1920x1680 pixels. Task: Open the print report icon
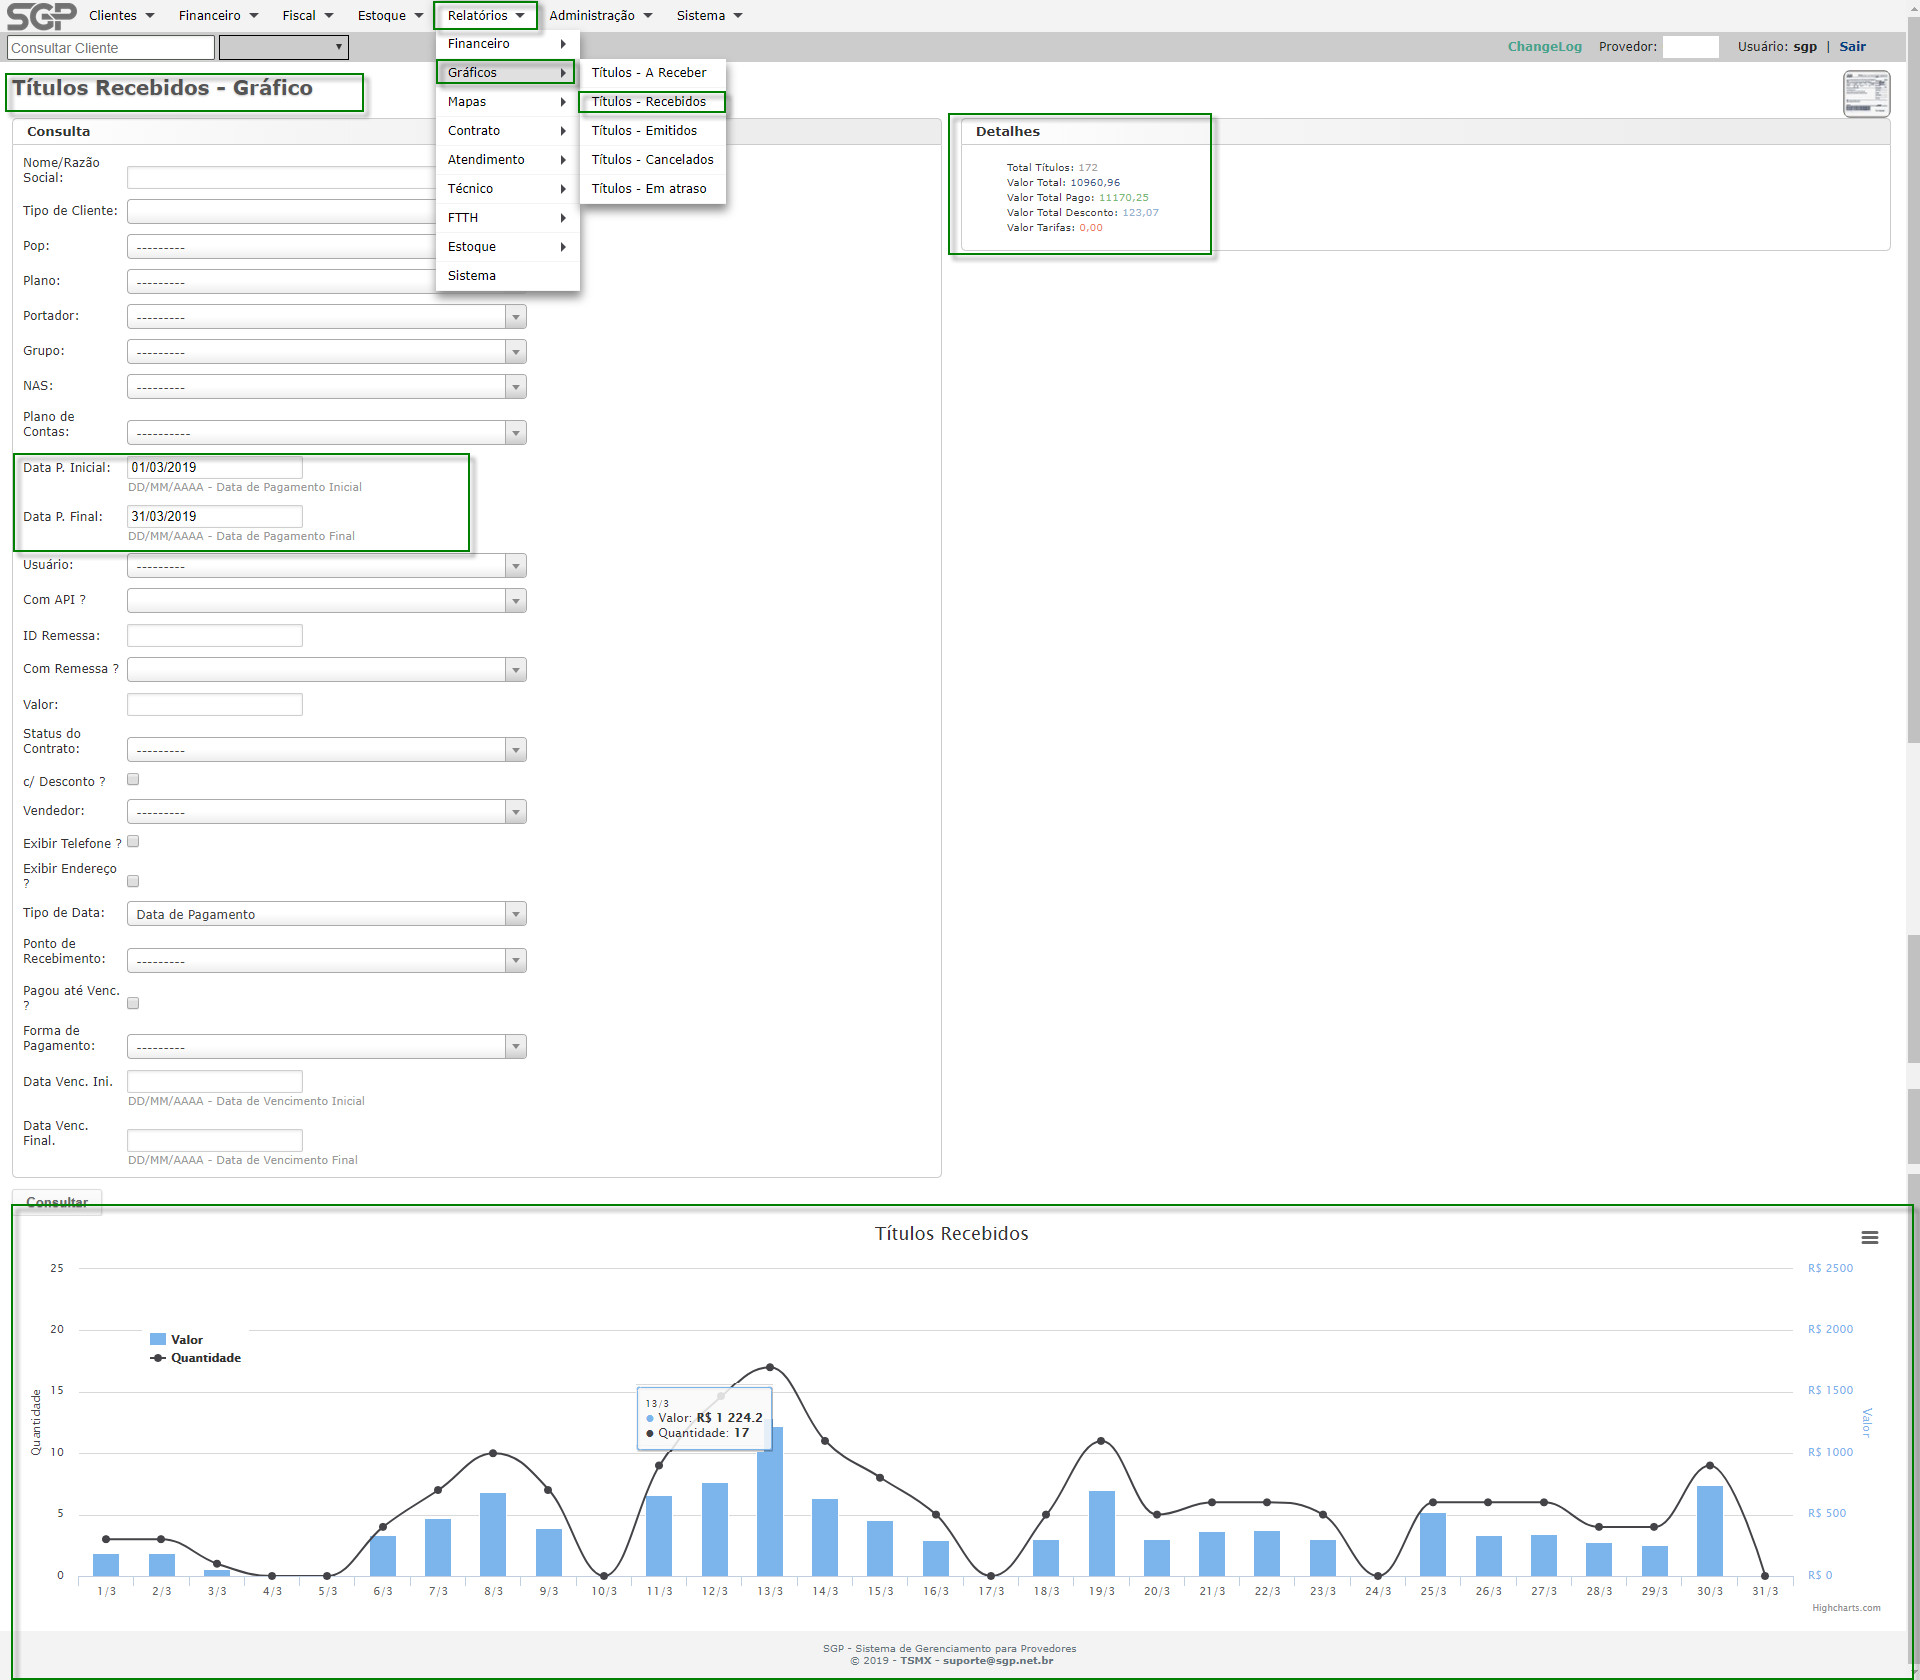click(1866, 94)
